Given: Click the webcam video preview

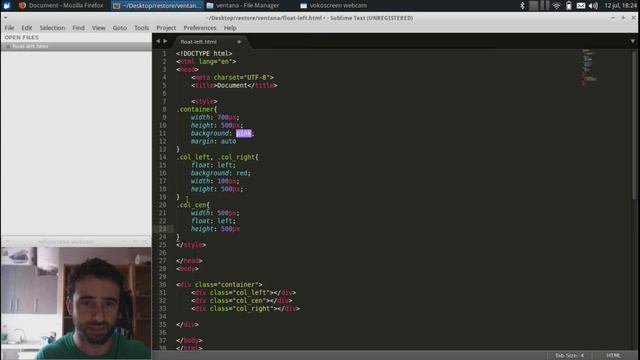Looking at the screenshot, I should click(x=76, y=303).
